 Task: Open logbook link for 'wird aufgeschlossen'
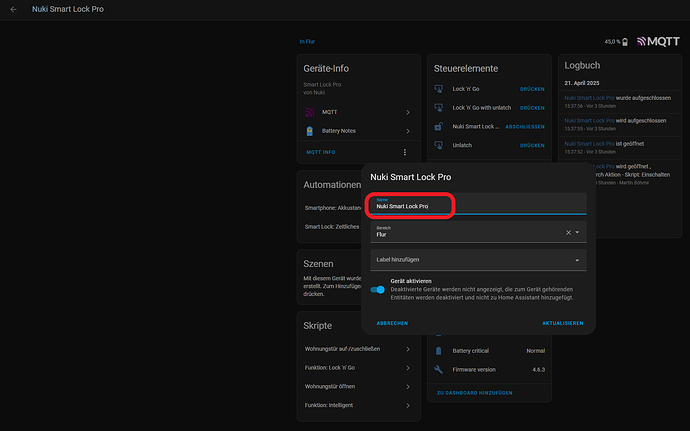(x=589, y=121)
